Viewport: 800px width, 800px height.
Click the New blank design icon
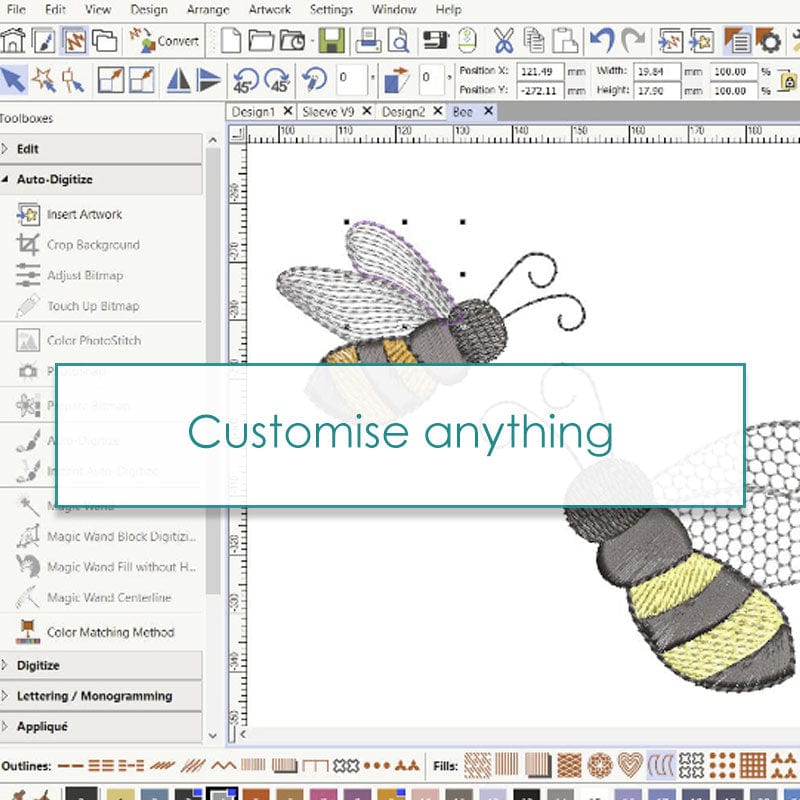(x=231, y=42)
